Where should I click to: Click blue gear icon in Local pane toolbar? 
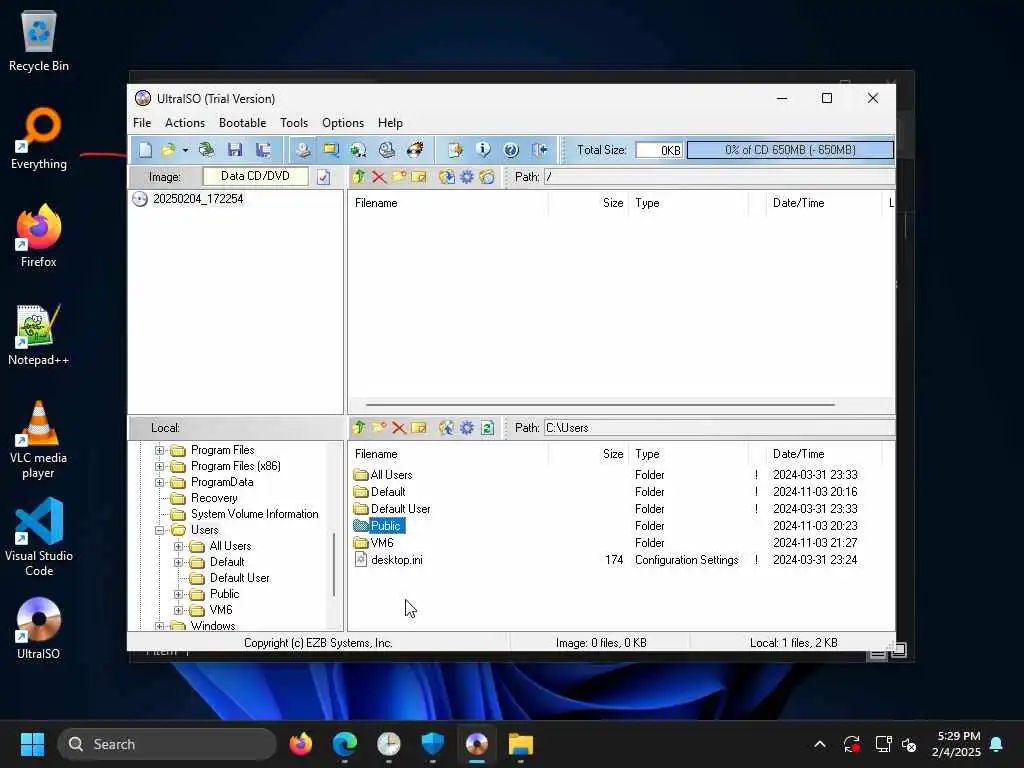click(467, 428)
